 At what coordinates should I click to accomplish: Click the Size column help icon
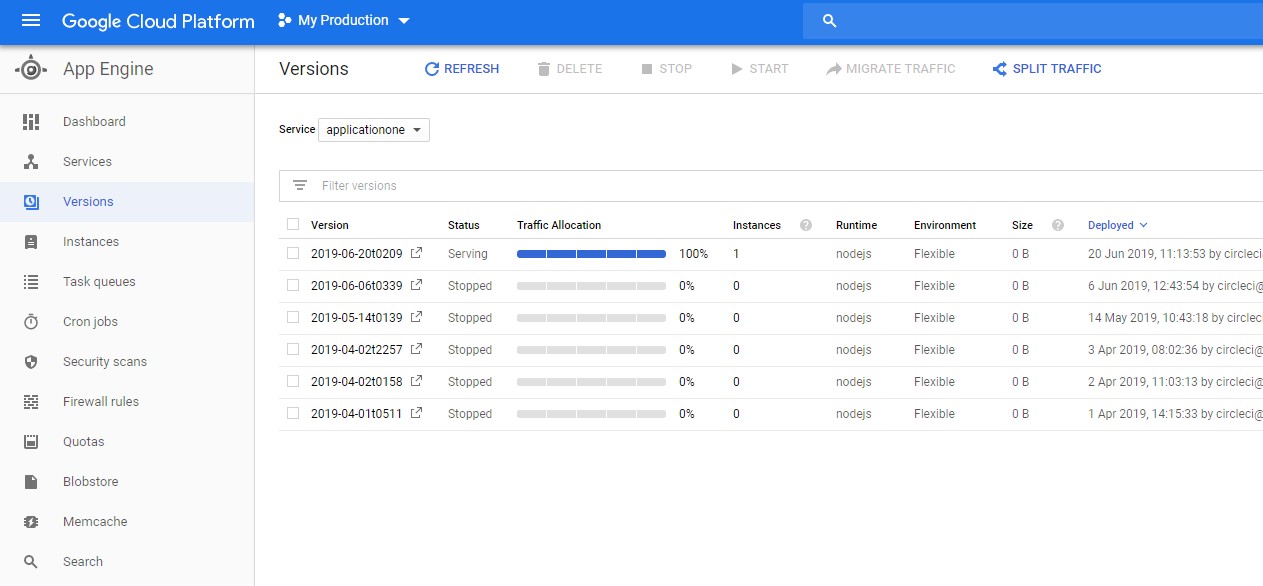tap(1058, 225)
